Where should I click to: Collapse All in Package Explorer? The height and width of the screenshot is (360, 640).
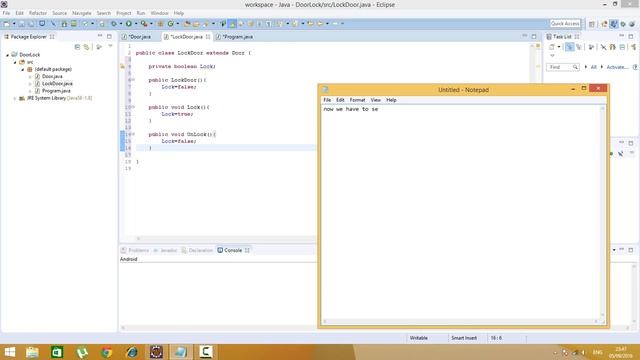pos(77,47)
